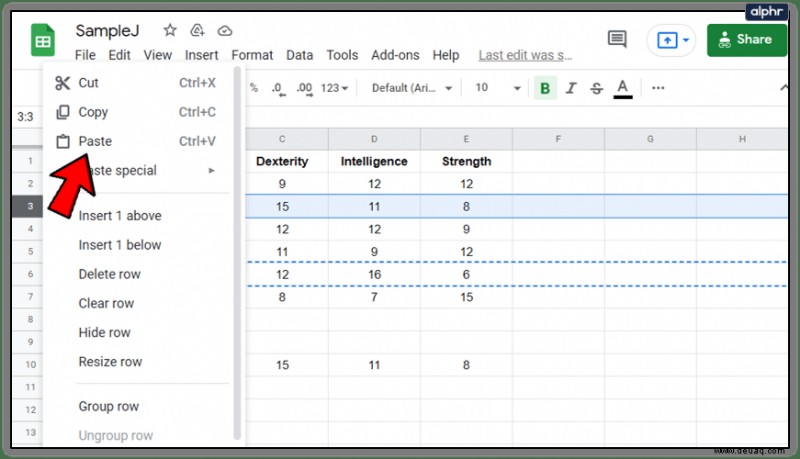This screenshot has width=800, height=459.
Task: Open the Last edit history link
Action: (x=525, y=55)
